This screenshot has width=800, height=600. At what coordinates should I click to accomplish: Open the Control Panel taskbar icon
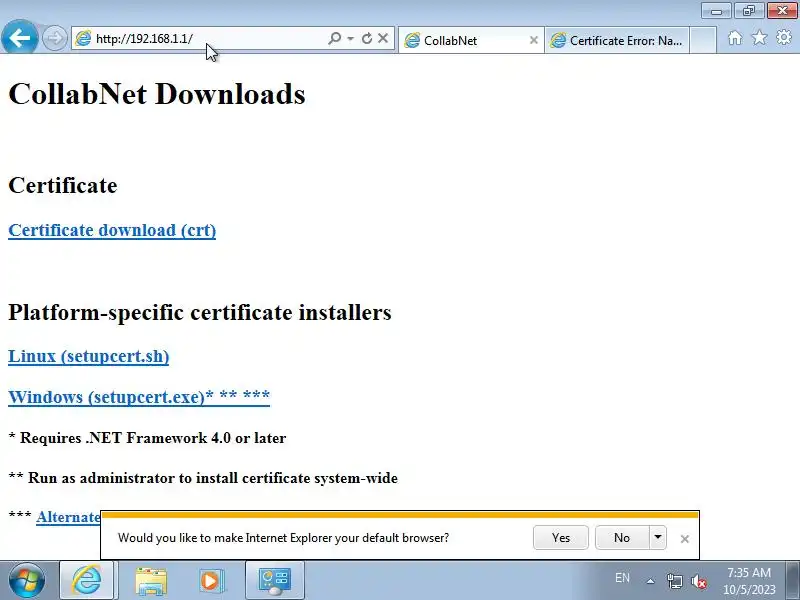click(274, 580)
